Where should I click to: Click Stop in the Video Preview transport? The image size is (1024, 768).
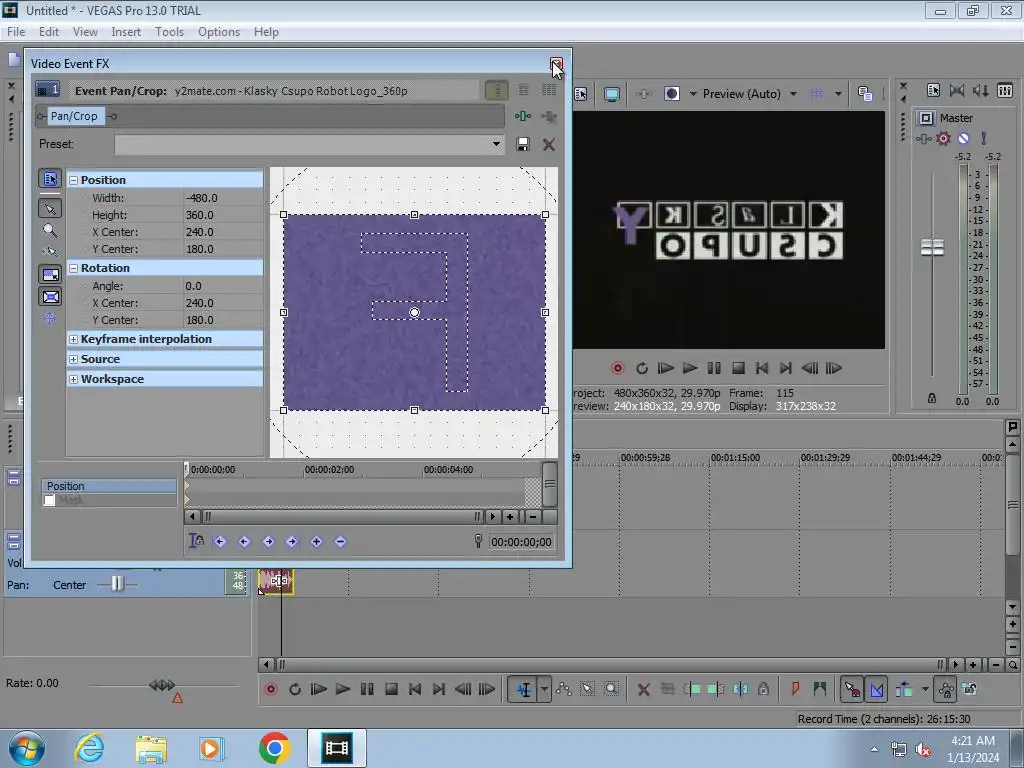tap(738, 368)
